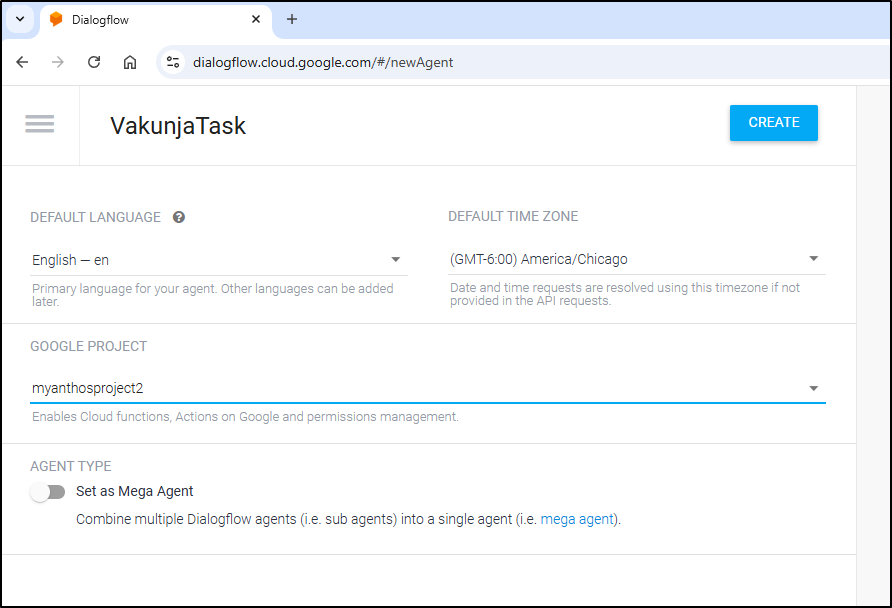892x608 pixels.
Task: View site information icon in address bar
Action: (x=173, y=62)
